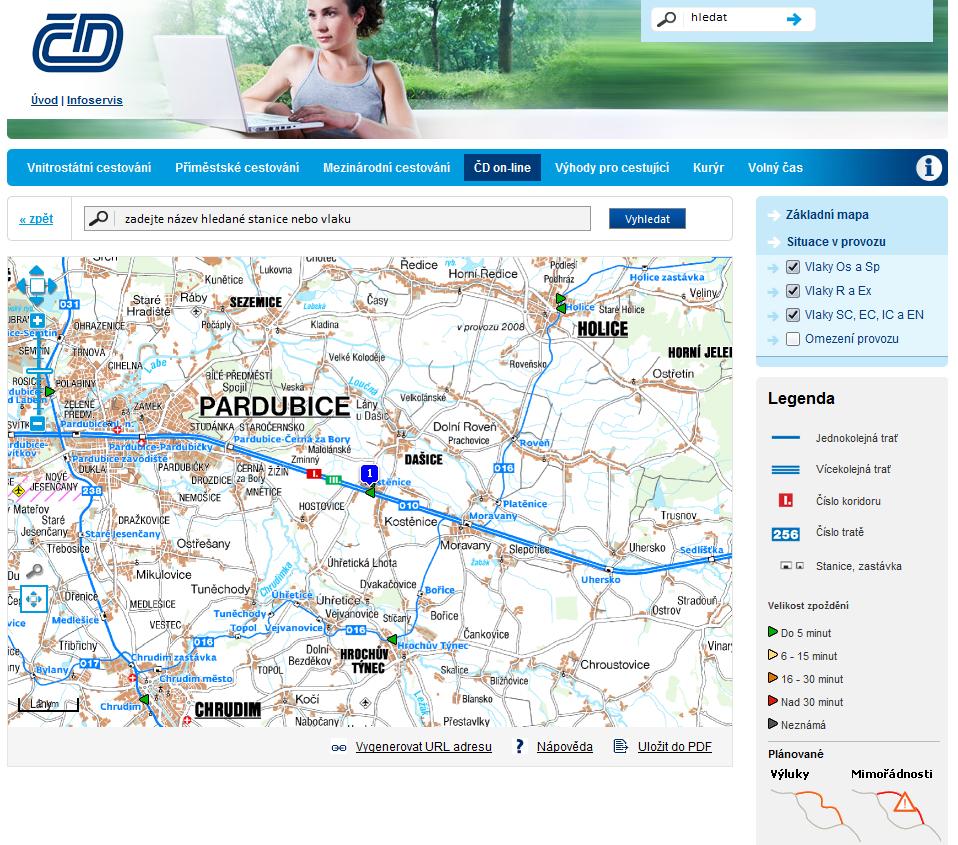Click the station or train search field
The image size is (958, 845).
coord(352,219)
